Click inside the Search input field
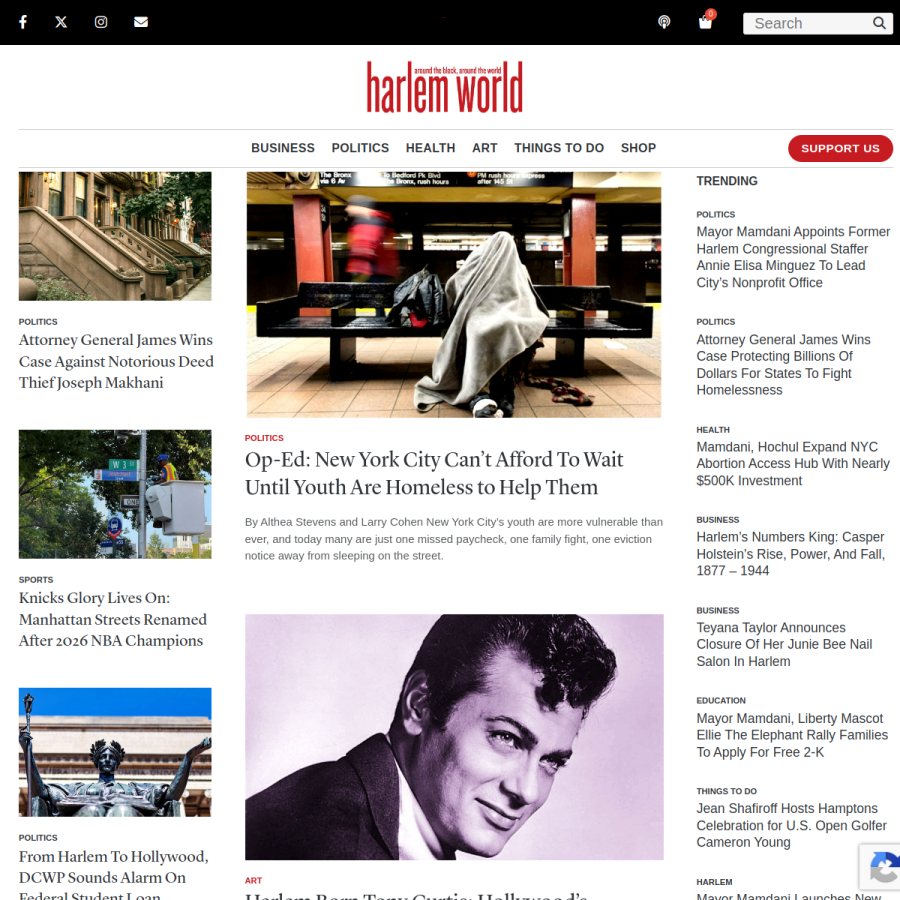Image resolution: width=900 pixels, height=900 pixels. (809, 24)
